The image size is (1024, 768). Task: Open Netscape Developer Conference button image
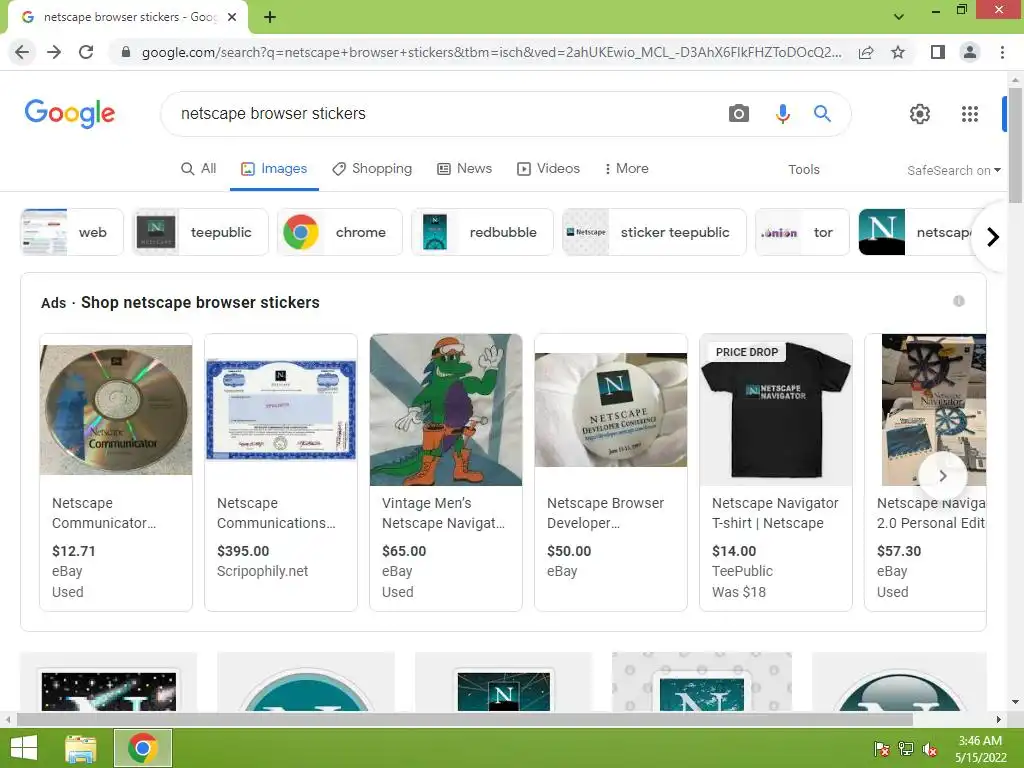point(611,410)
